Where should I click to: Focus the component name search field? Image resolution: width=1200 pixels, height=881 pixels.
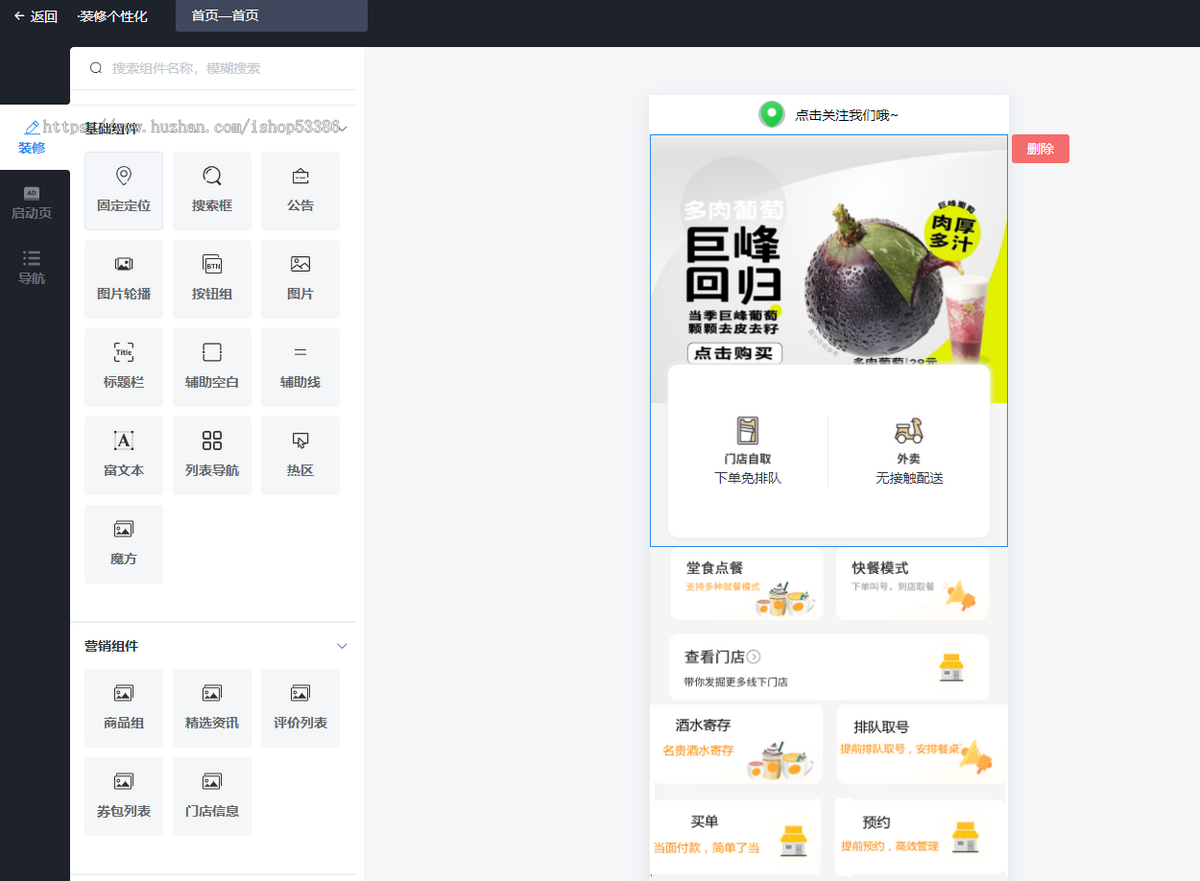(x=213, y=68)
